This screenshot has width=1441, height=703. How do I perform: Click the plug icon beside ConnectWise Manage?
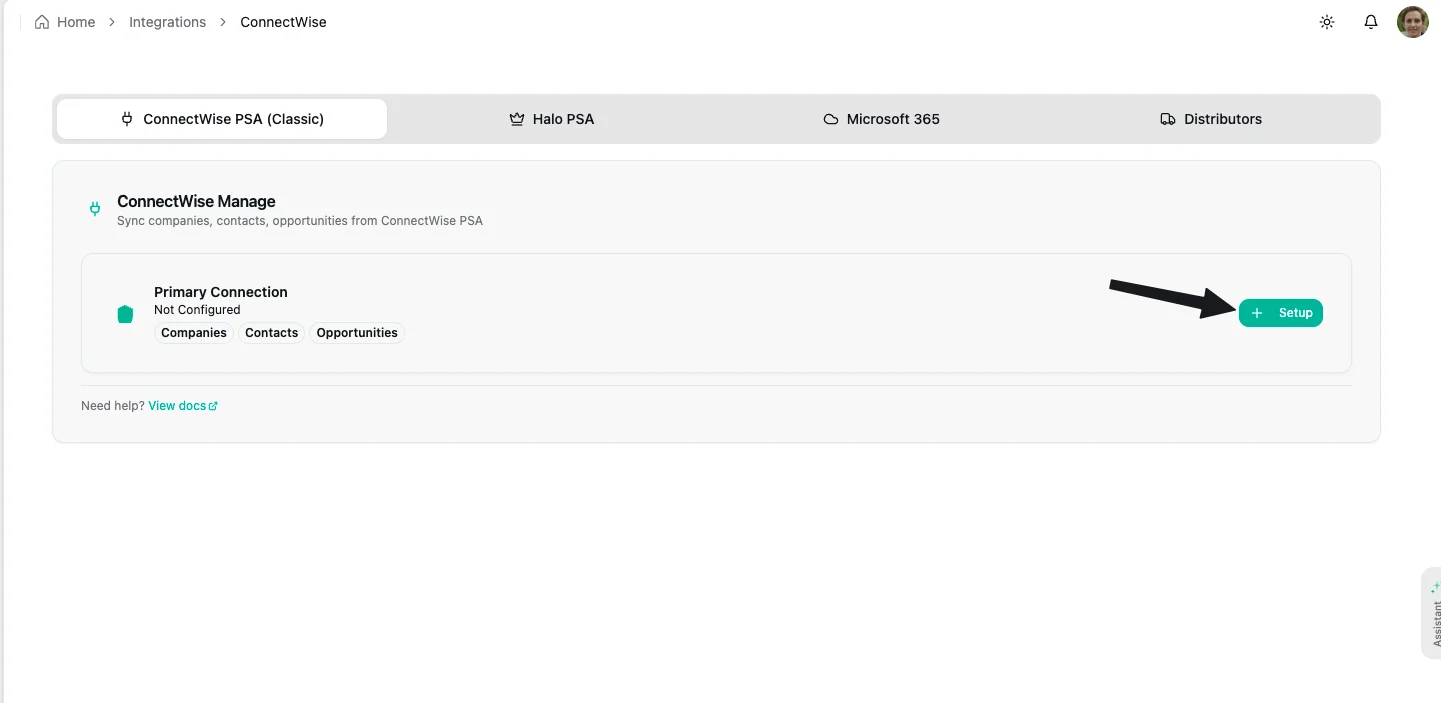pos(95,209)
